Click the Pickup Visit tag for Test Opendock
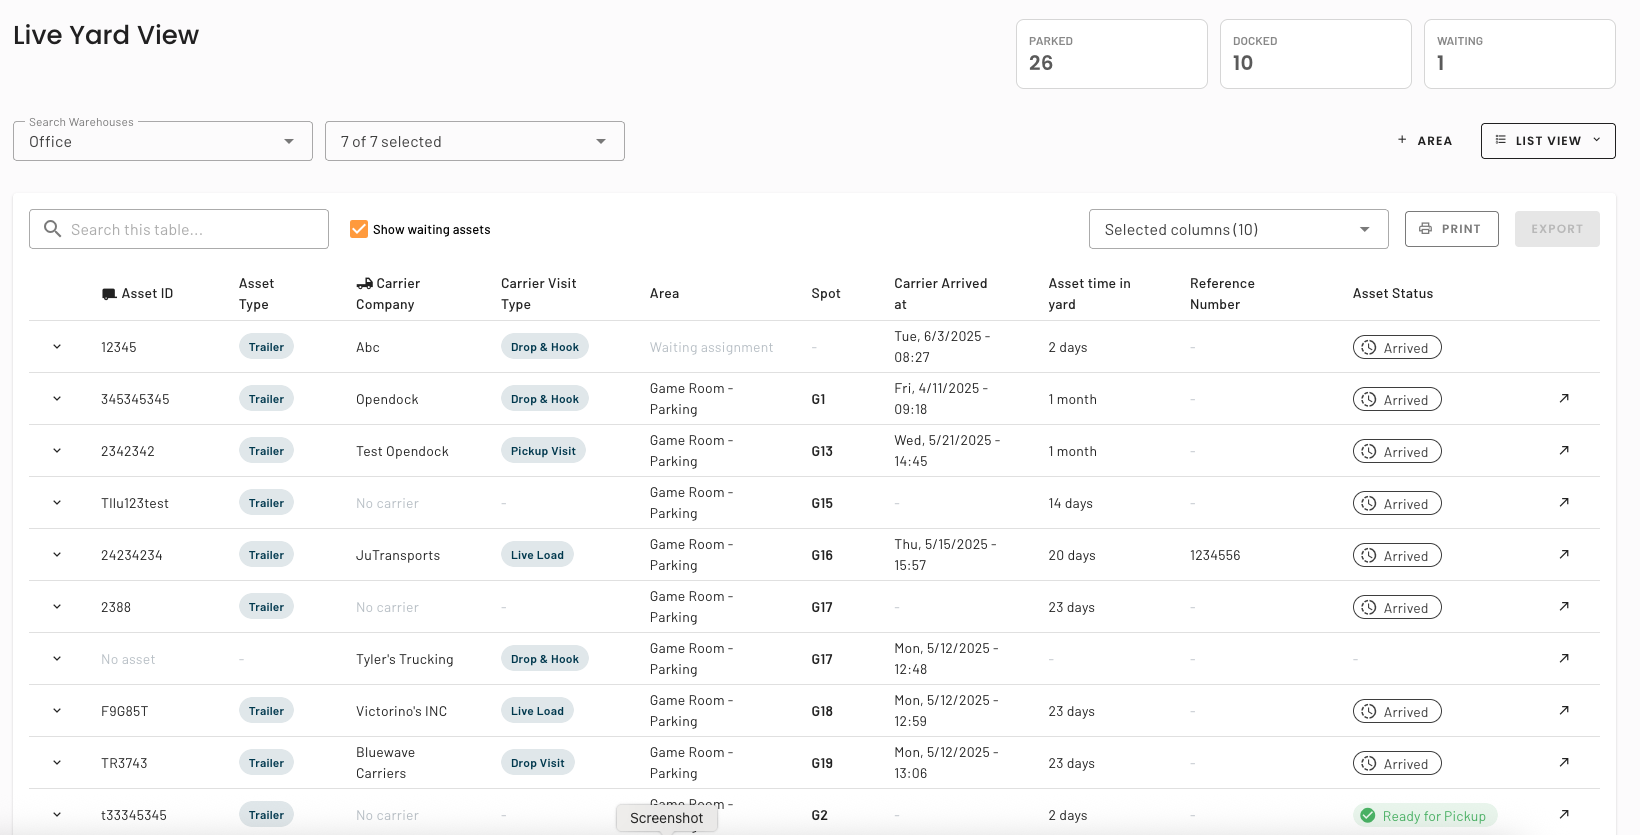This screenshot has height=835, width=1640. click(543, 451)
